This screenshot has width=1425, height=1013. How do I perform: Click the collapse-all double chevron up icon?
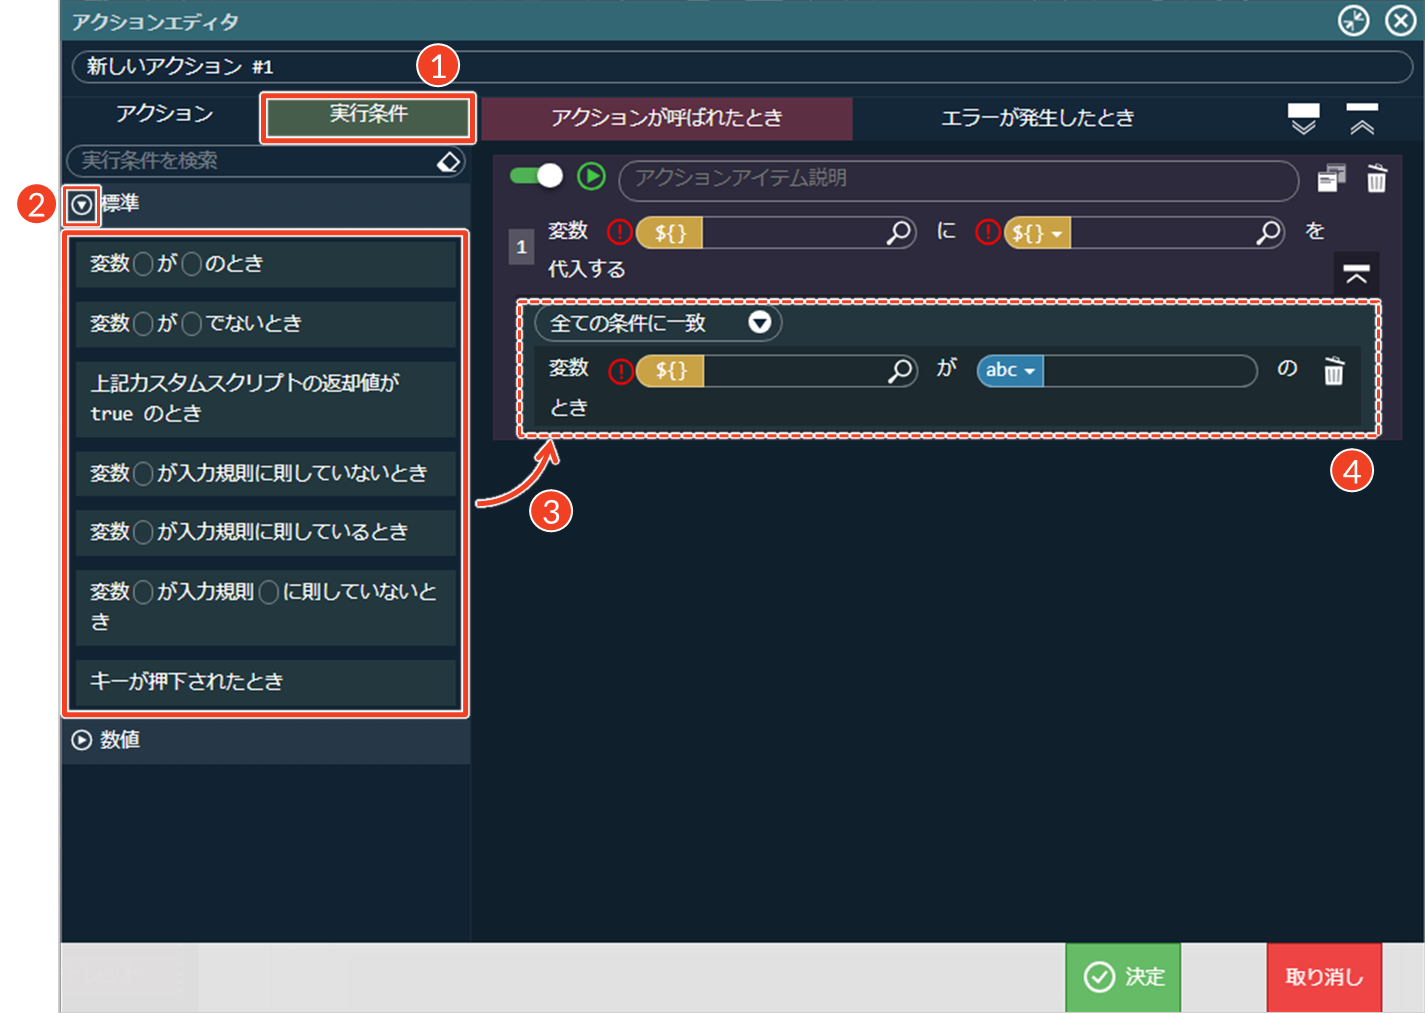1362,118
